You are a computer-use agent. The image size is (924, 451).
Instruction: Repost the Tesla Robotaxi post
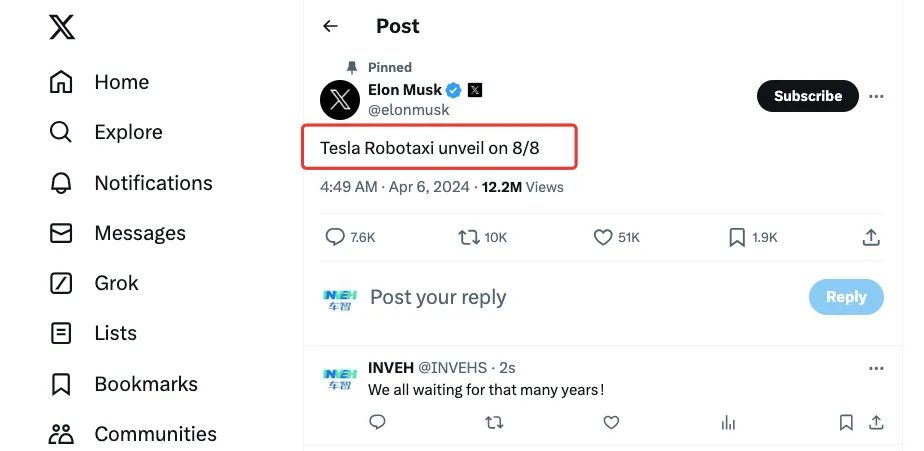[x=468, y=237]
